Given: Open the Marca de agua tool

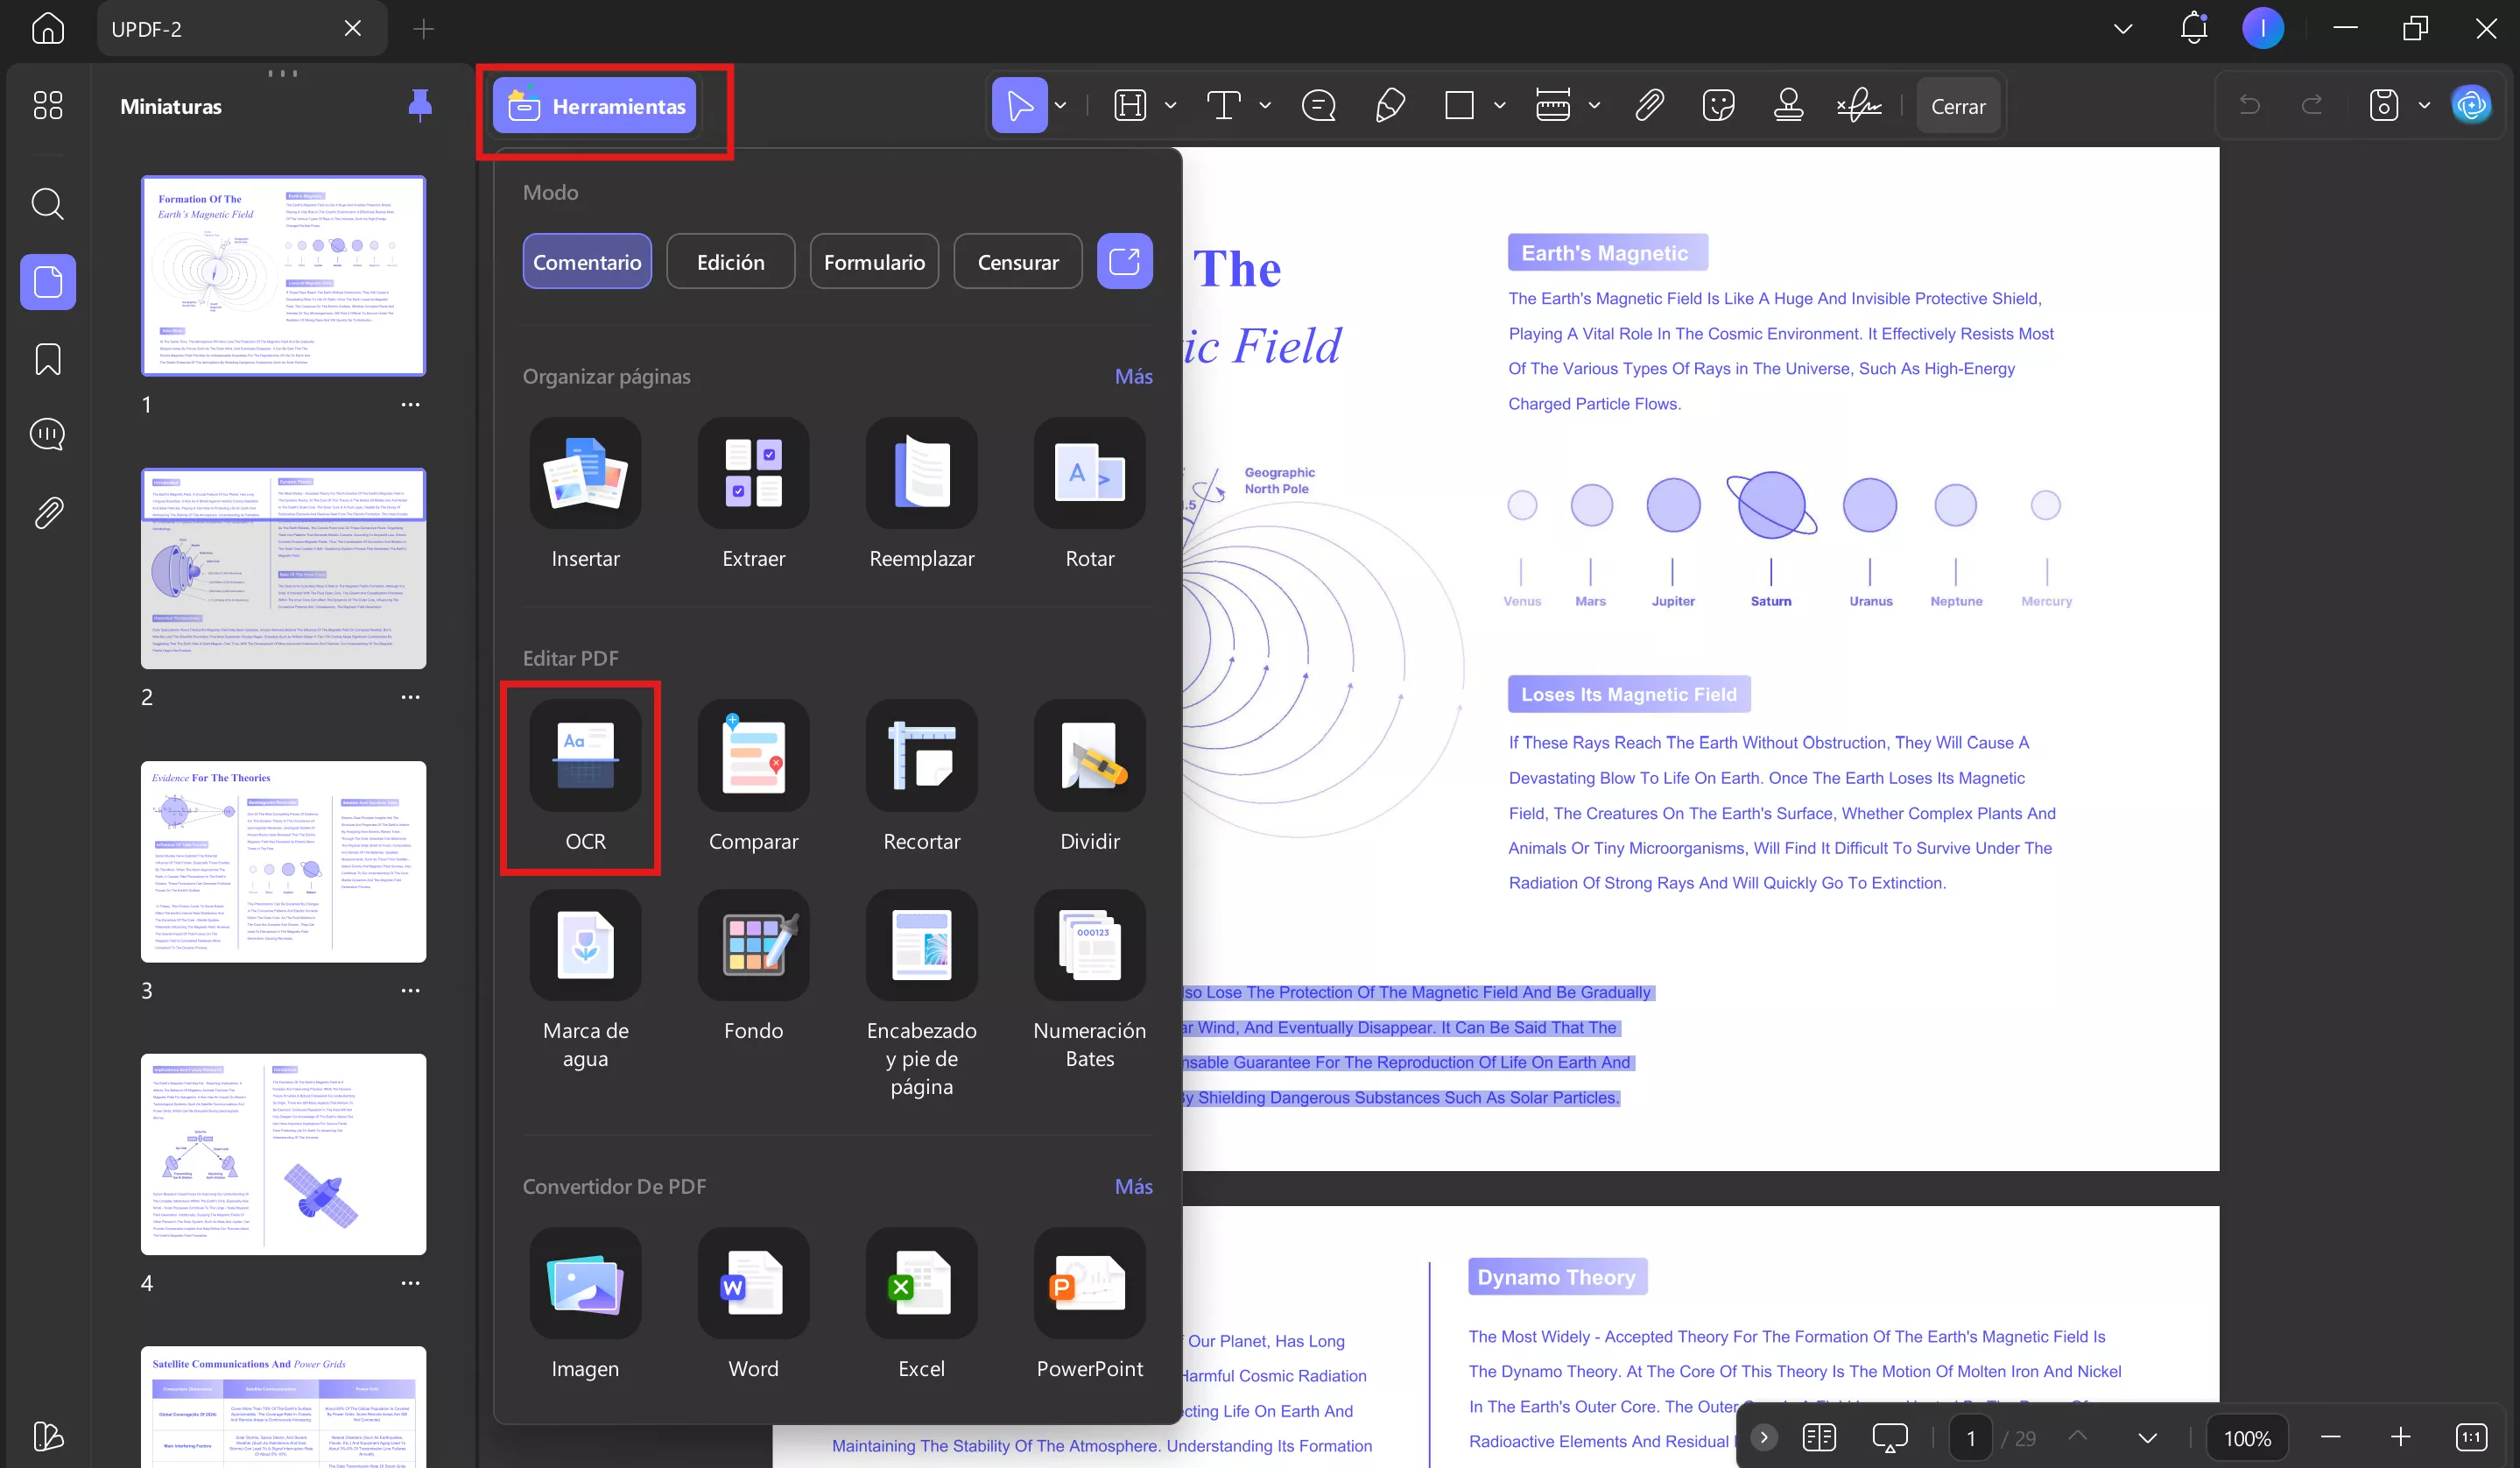Looking at the screenshot, I should pos(585,980).
